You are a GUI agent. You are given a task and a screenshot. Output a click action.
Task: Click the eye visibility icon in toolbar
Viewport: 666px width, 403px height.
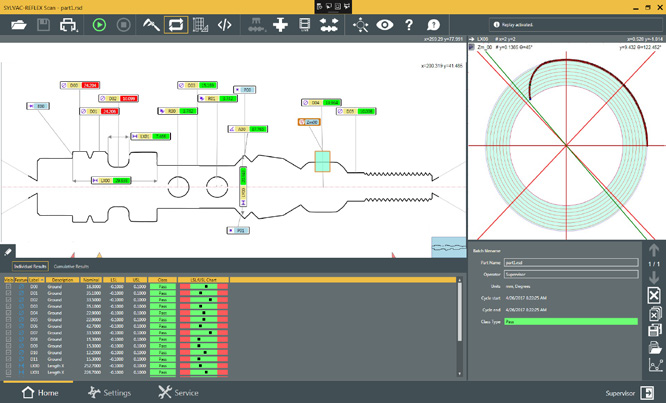385,24
